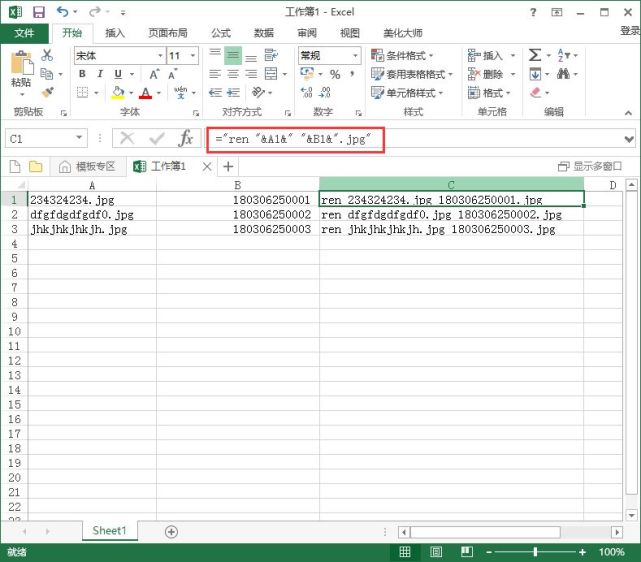Viewport: 641px width, 562px height.
Task: Click the zoom slider handle
Action: coord(535,552)
